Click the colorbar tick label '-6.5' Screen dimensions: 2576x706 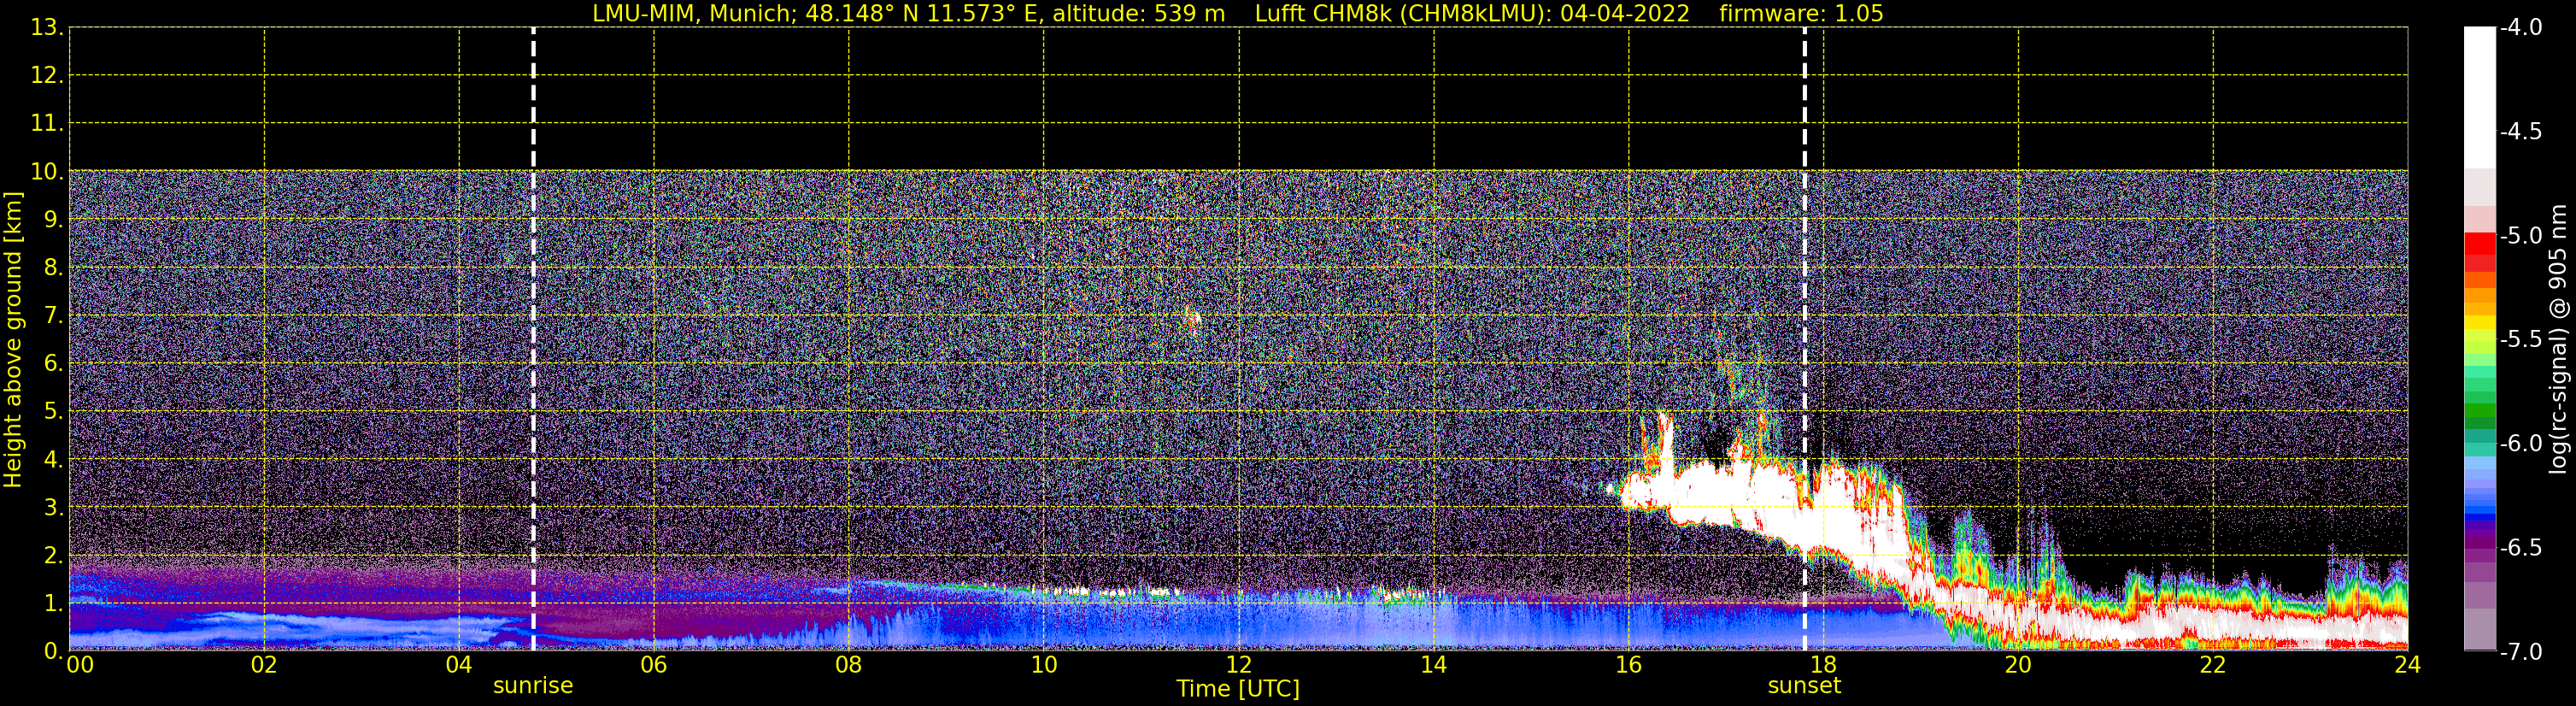point(2520,548)
